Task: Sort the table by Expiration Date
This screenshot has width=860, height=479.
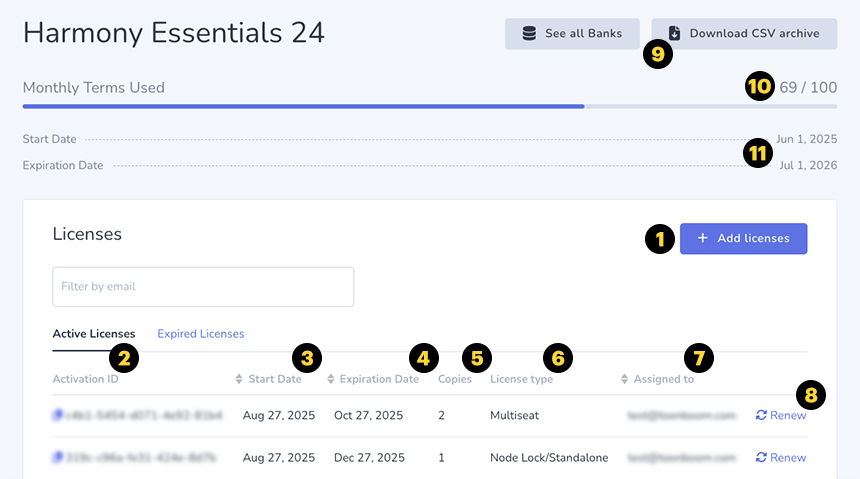Action: click(331, 380)
